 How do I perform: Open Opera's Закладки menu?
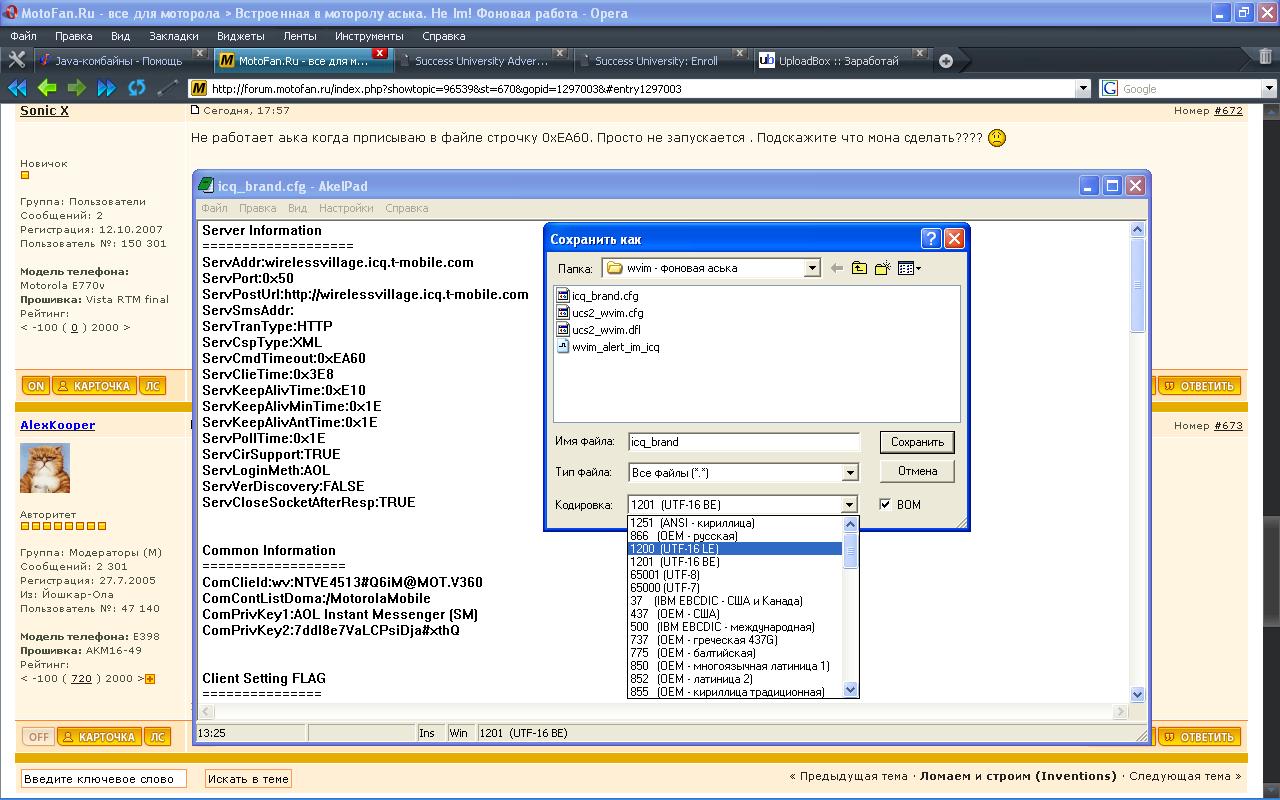point(174,36)
